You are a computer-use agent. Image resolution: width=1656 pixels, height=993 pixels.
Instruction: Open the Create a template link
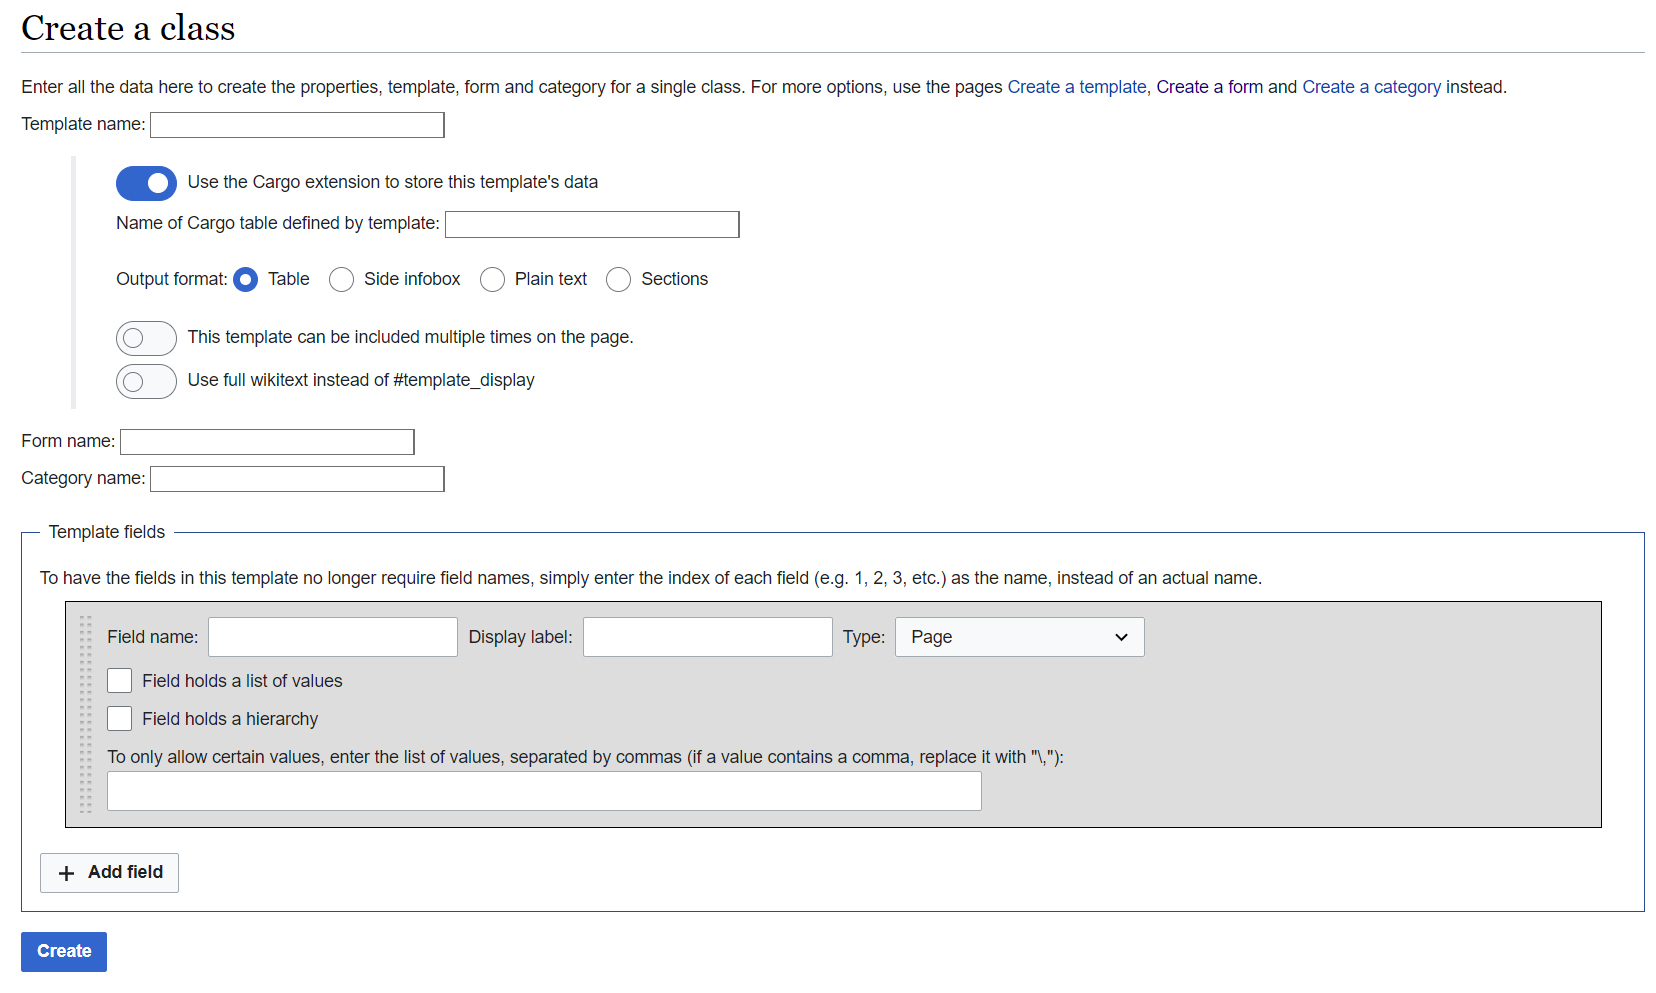coord(1076,87)
